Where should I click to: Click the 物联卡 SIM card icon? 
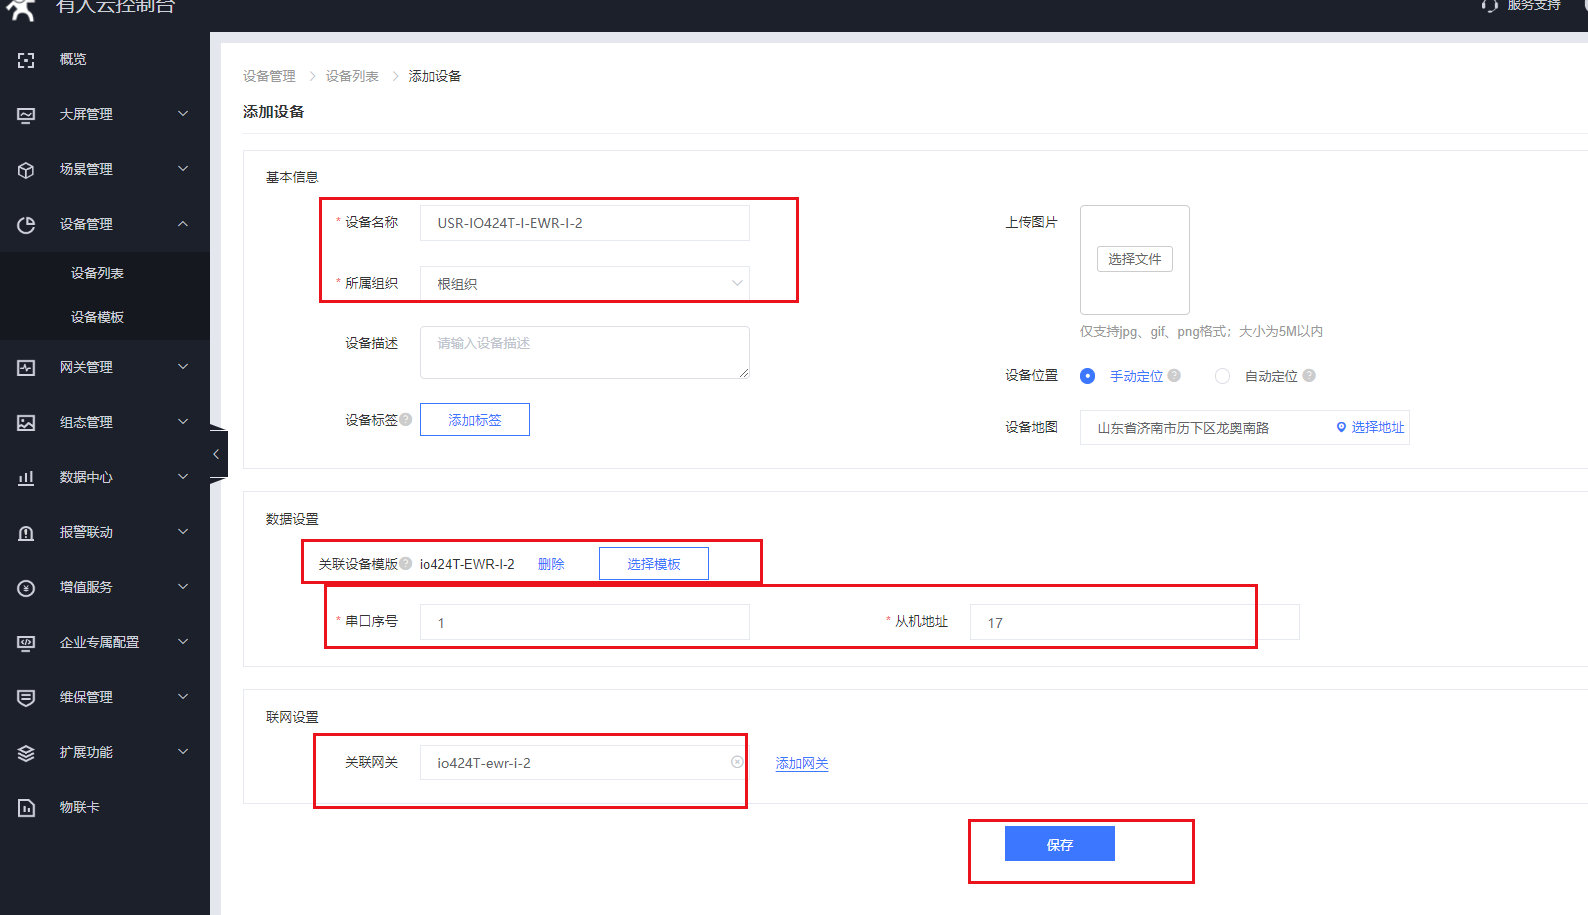26,808
